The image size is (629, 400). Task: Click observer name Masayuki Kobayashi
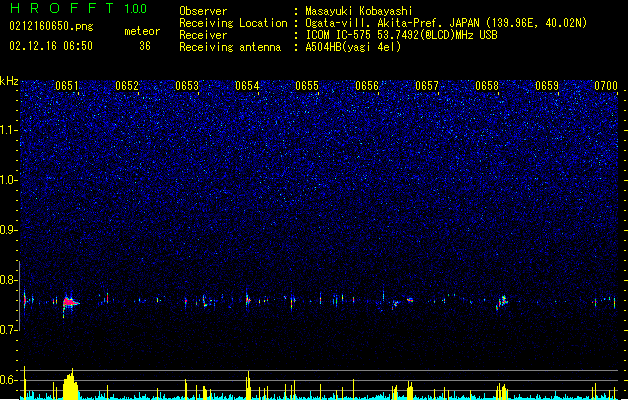pos(359,11)
